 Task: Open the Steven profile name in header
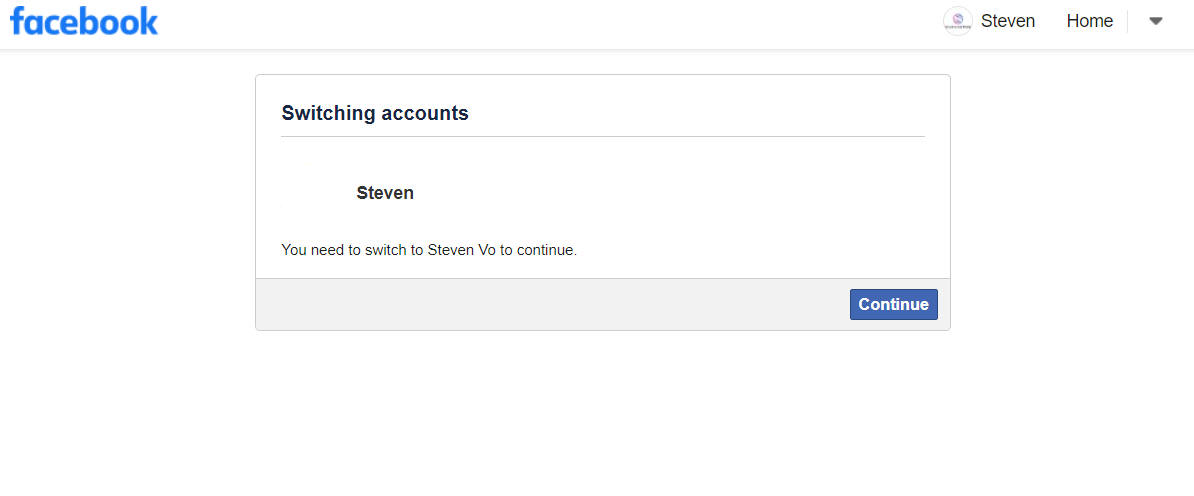tap(1007, 21)
